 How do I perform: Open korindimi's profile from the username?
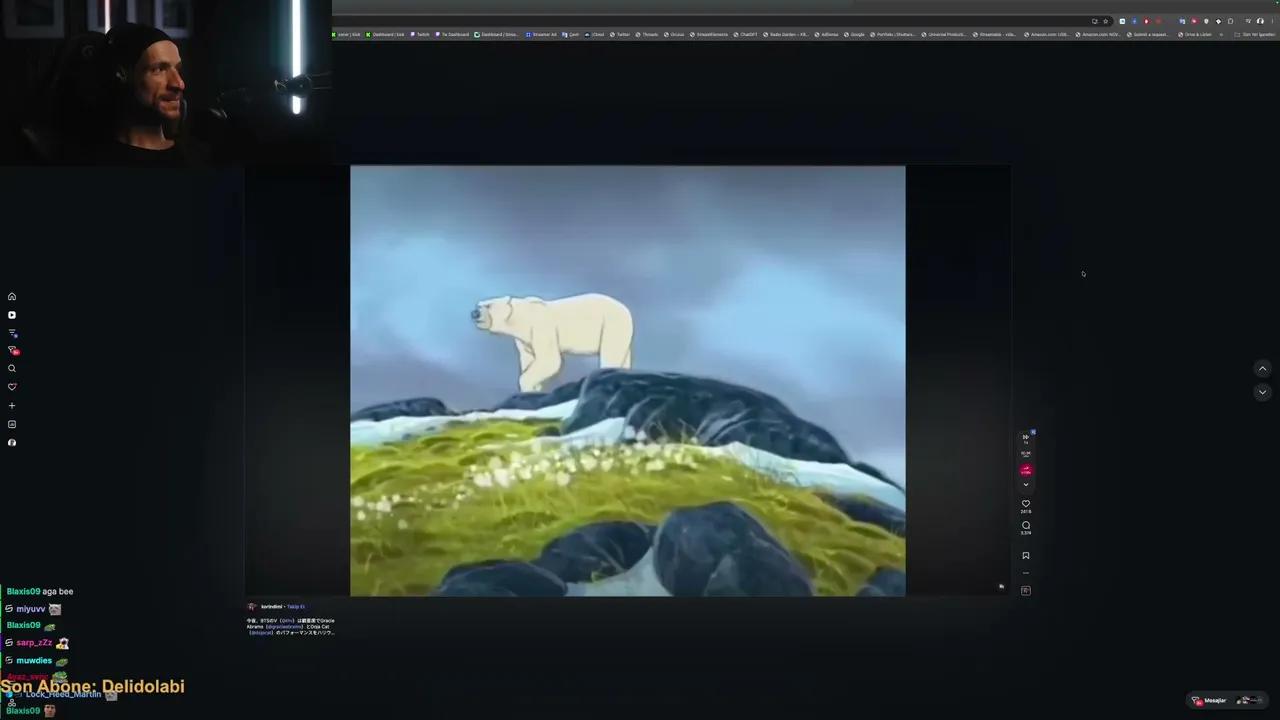coord(271,607)
